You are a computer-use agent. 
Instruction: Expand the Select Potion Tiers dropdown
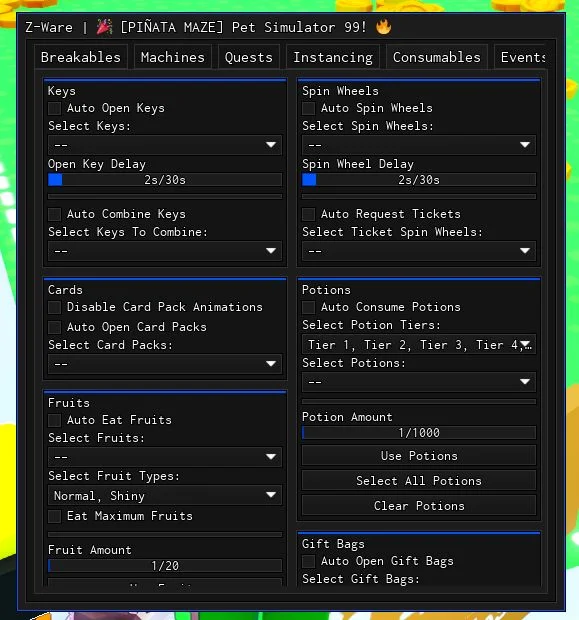(x=419, y=344)
